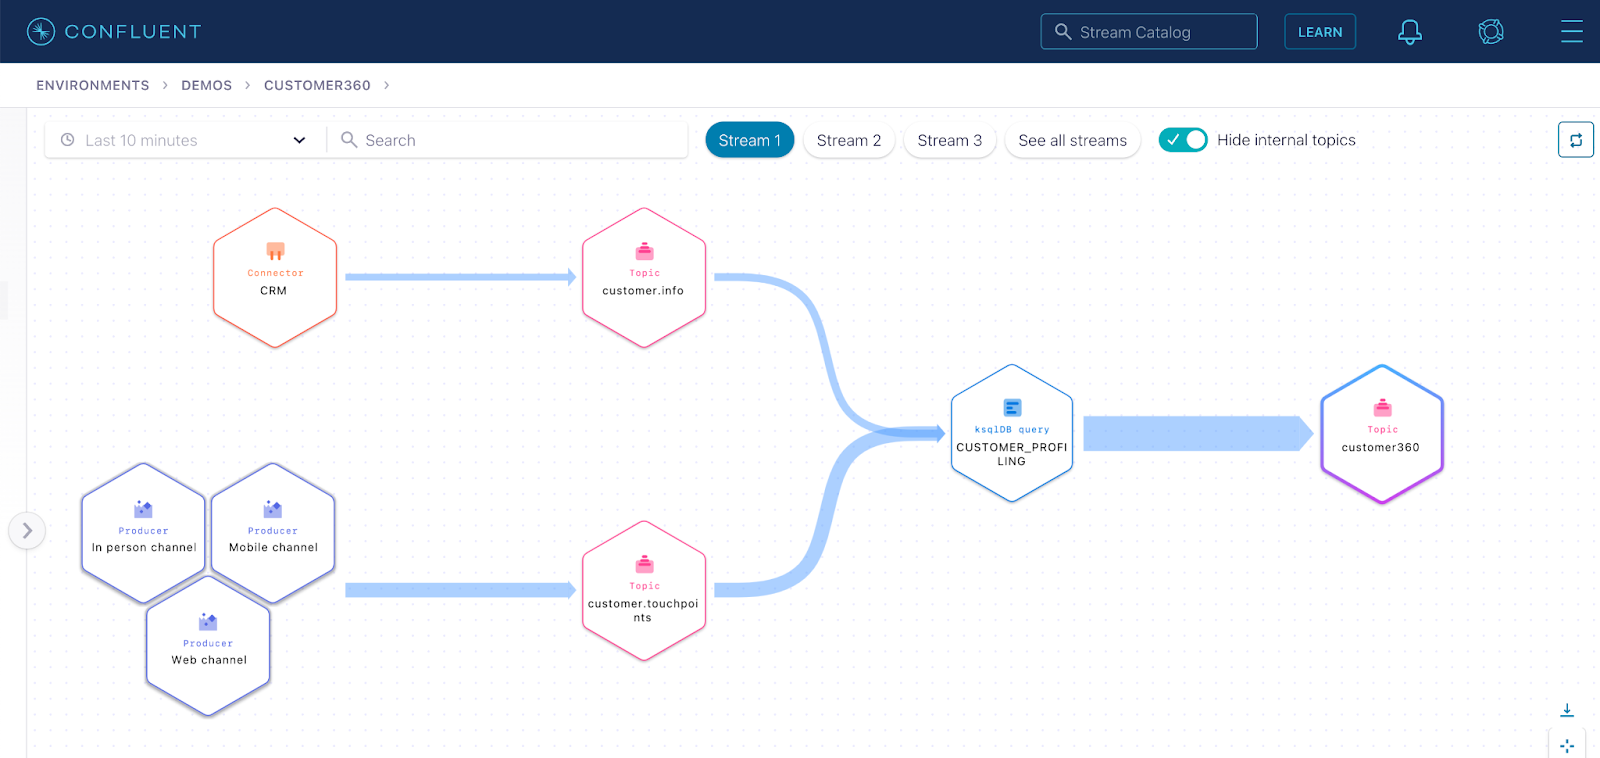Select the CUSTOMER_PROFILING ksqlDB query node
1600x758 pixels.
pos(1012,433)
